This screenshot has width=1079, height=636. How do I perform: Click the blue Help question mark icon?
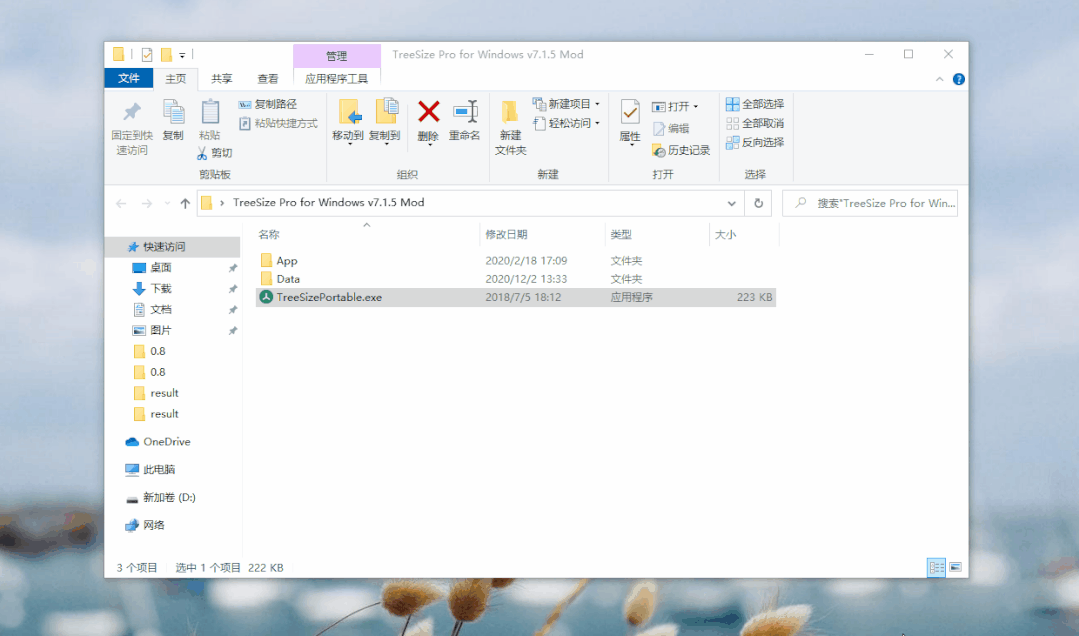(x=959, y=80)
